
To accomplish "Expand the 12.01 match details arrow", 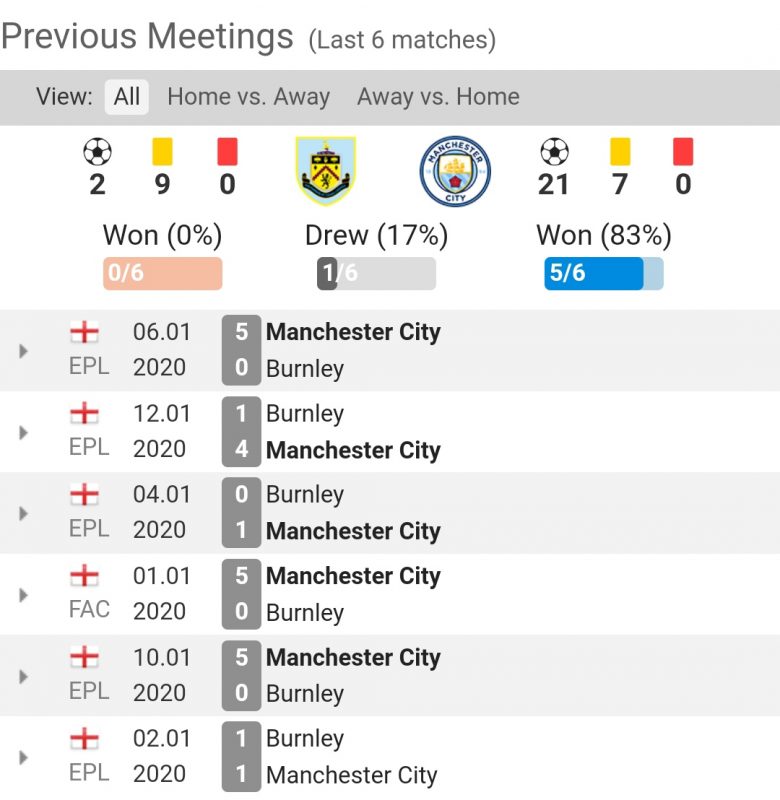I will (x=24, y=432).
